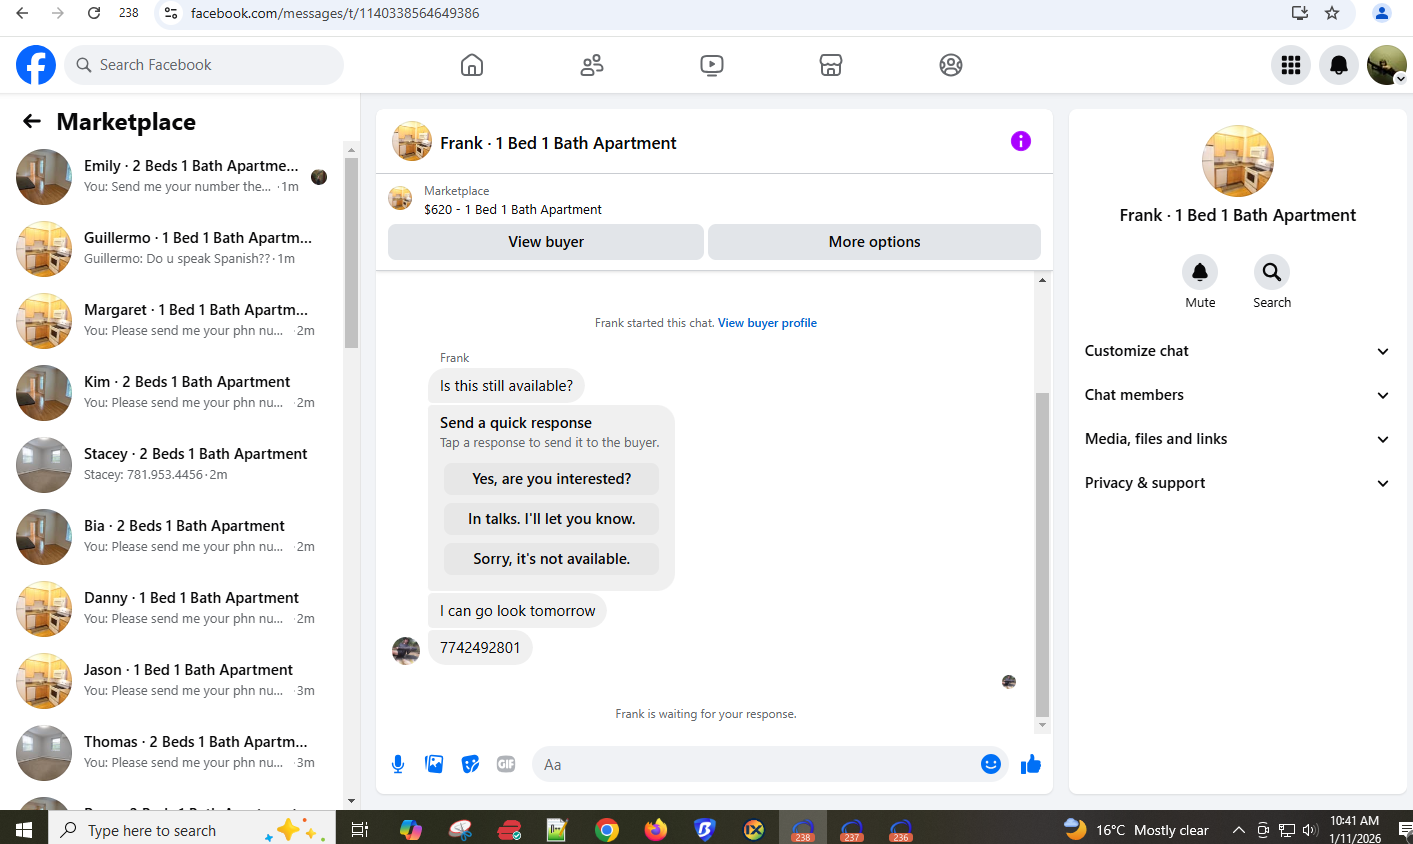Open the weather widget 16°C Mostly clear
Screen dimensions: 1413x844
click(1136, 830)
